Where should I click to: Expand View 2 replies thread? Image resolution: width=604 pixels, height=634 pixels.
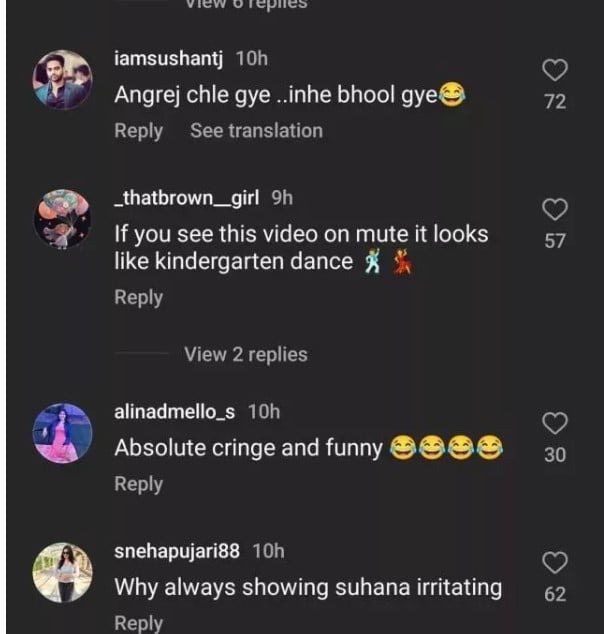pyautogui.click(x=245, y=354)
